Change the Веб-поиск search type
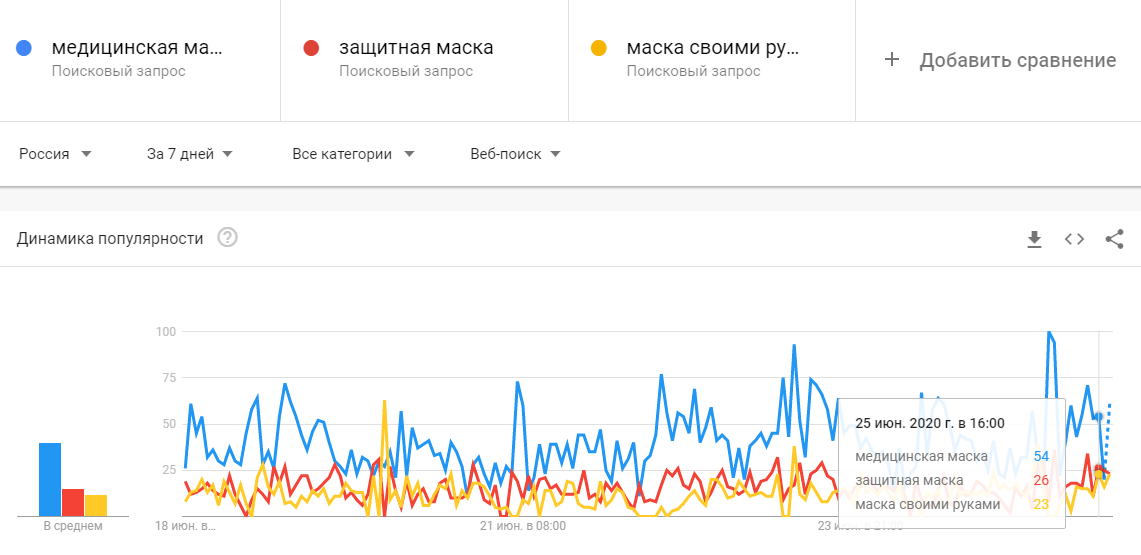Viewport: 1141px width, 555px height. 515,154
